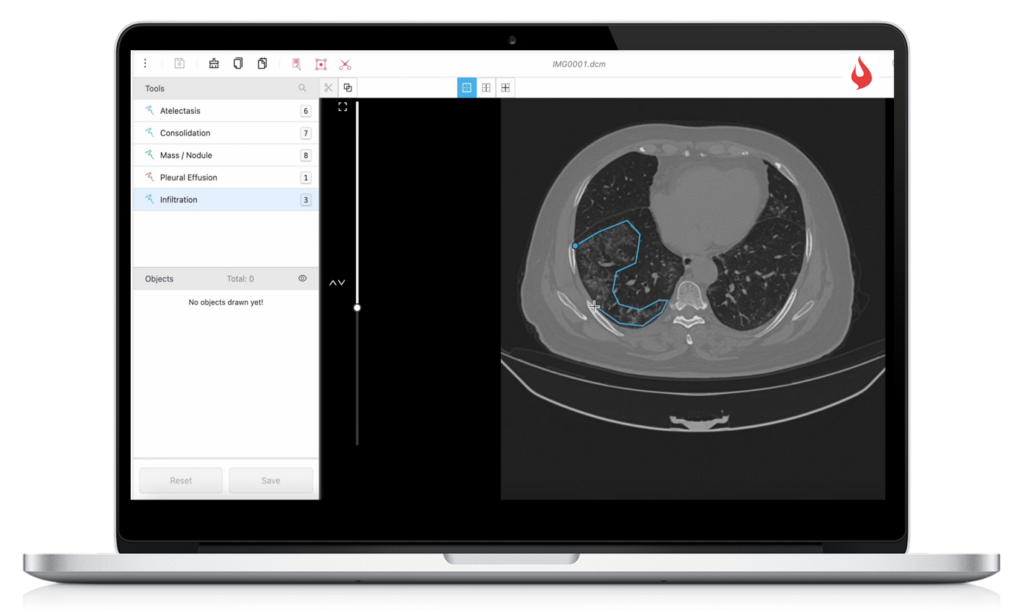Click the fullscreen expand icon on the viewer
Screen dimensions: 1024x614
click(342, 104)
